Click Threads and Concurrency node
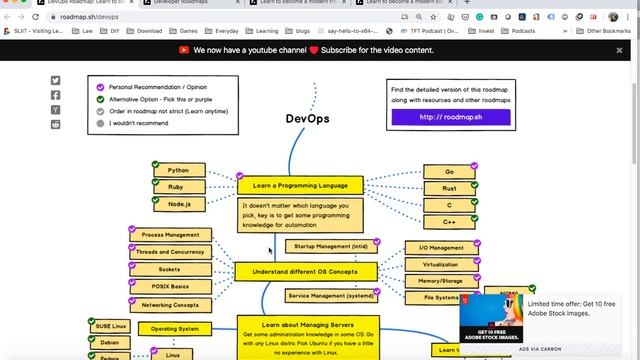The image size is (640, 360). coord(171,252)
